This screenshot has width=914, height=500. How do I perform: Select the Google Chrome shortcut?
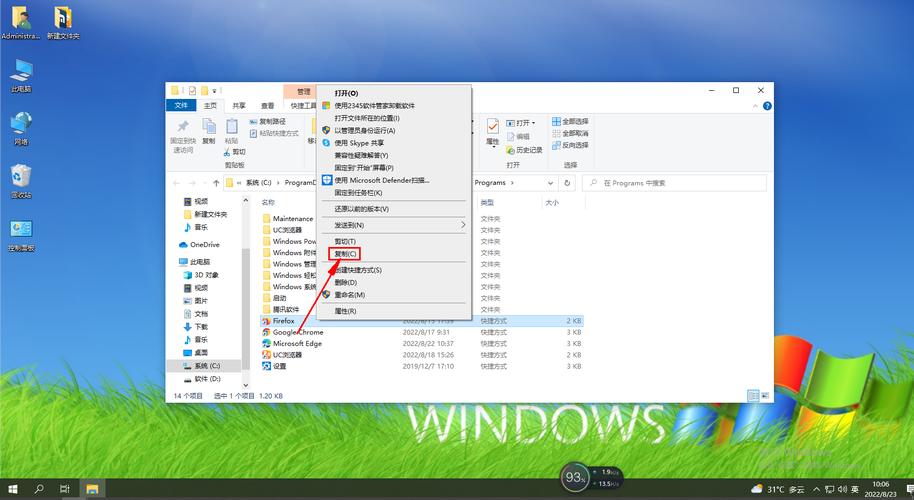point(298,332)
